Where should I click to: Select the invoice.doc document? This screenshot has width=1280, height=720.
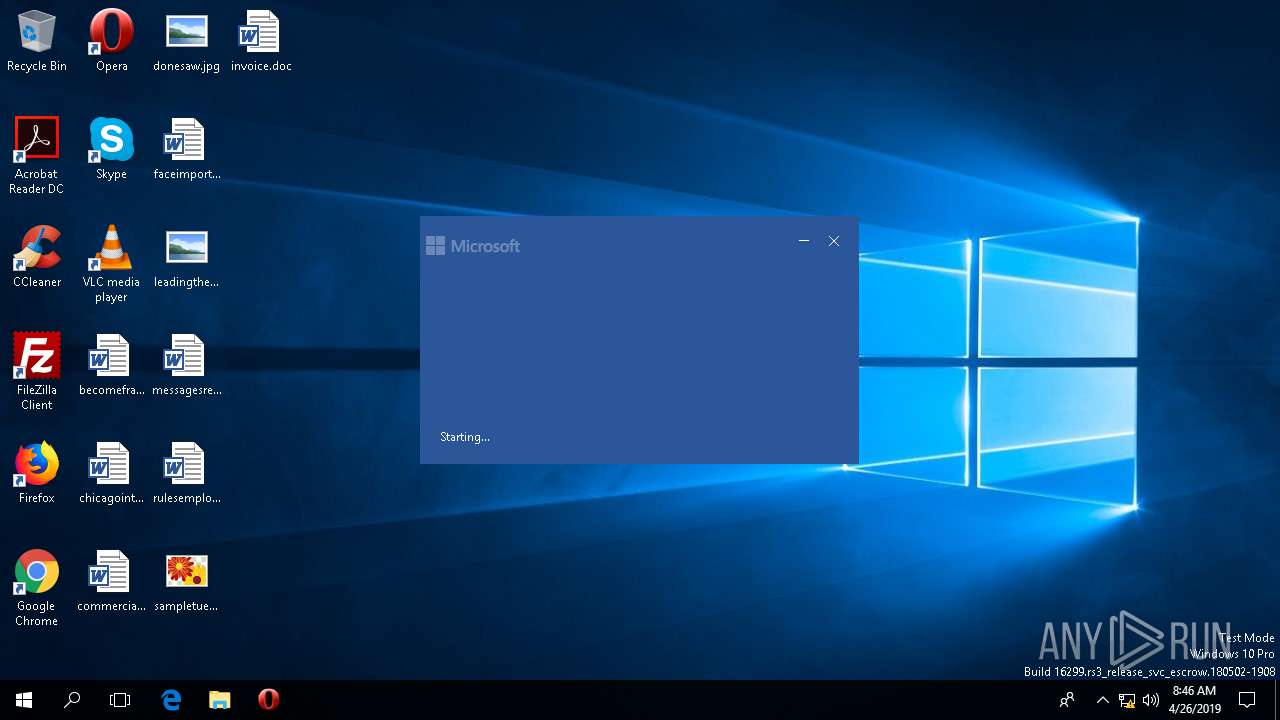pyautogui.click(x=261, y=42)
